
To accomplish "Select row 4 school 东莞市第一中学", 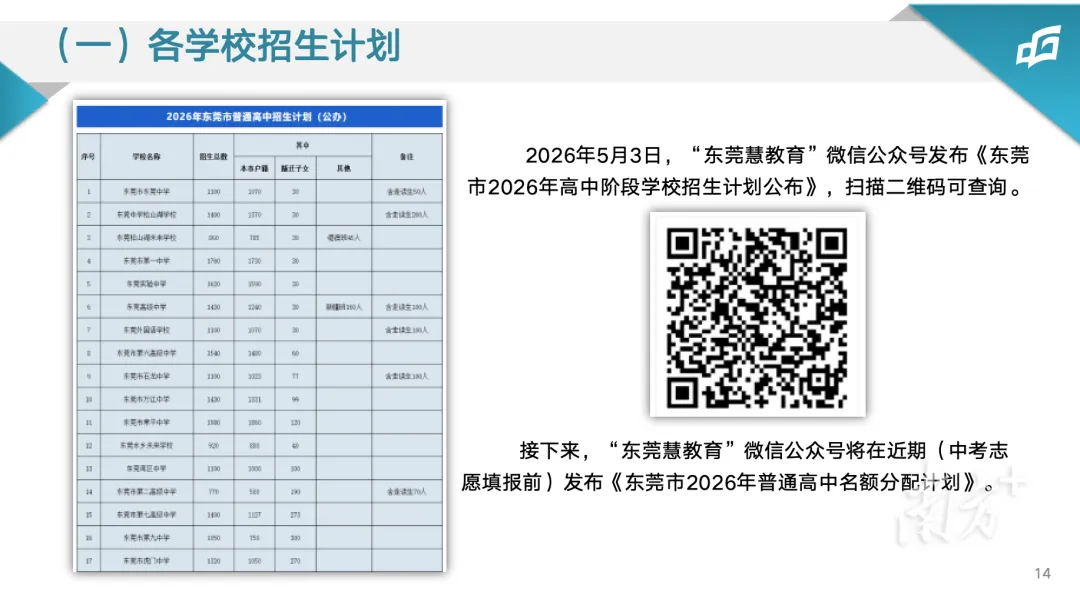I will (147, 261).
